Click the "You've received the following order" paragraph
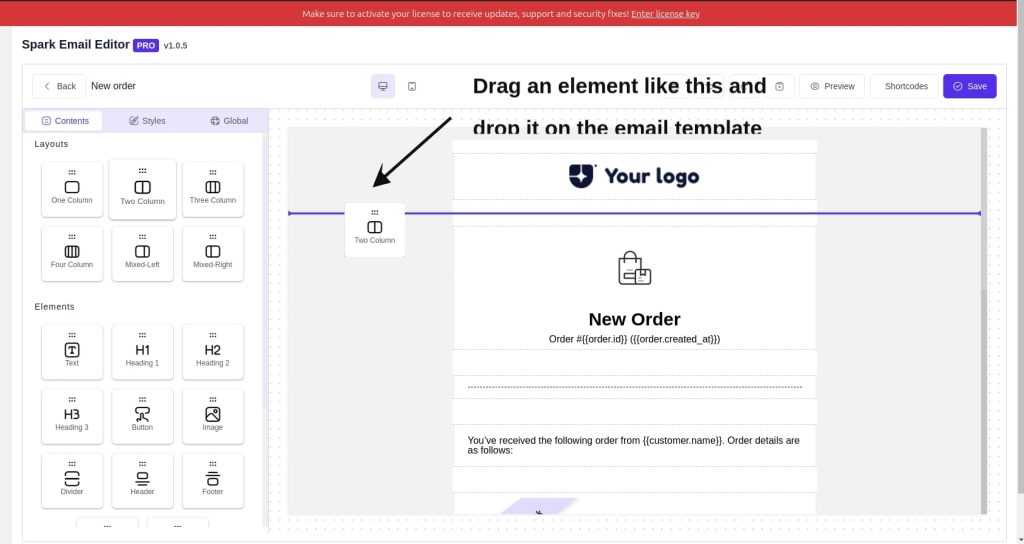This screenshot has height=544, width=1024. pyautogui.click(x=634, y=445)
